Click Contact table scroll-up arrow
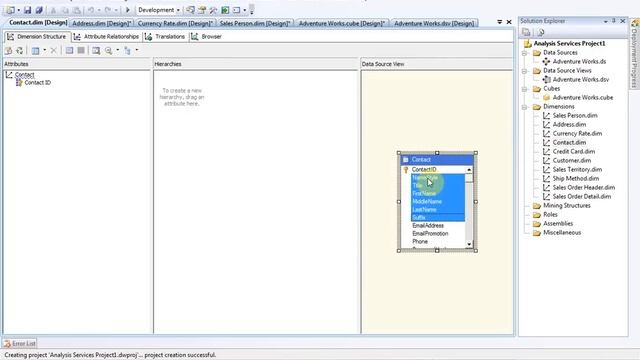Image resolution: width=640 pixels, height=360 pixels. (469, 170)
